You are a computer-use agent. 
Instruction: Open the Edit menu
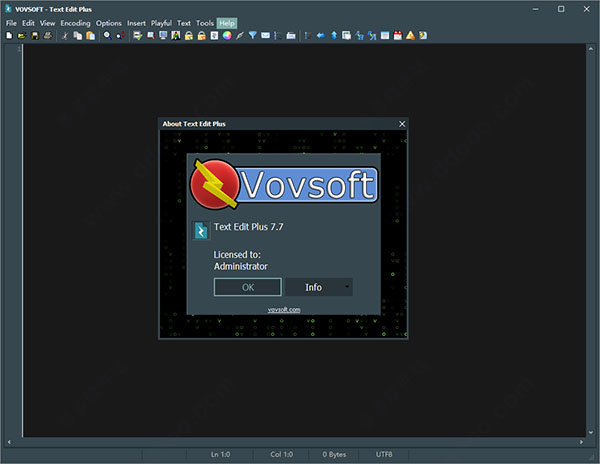point(28,23)
